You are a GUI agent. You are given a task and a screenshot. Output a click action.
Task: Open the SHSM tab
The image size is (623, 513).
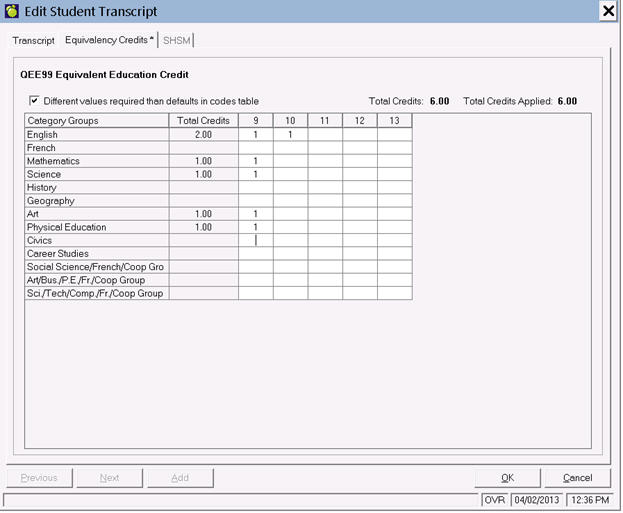pos(176,41)
